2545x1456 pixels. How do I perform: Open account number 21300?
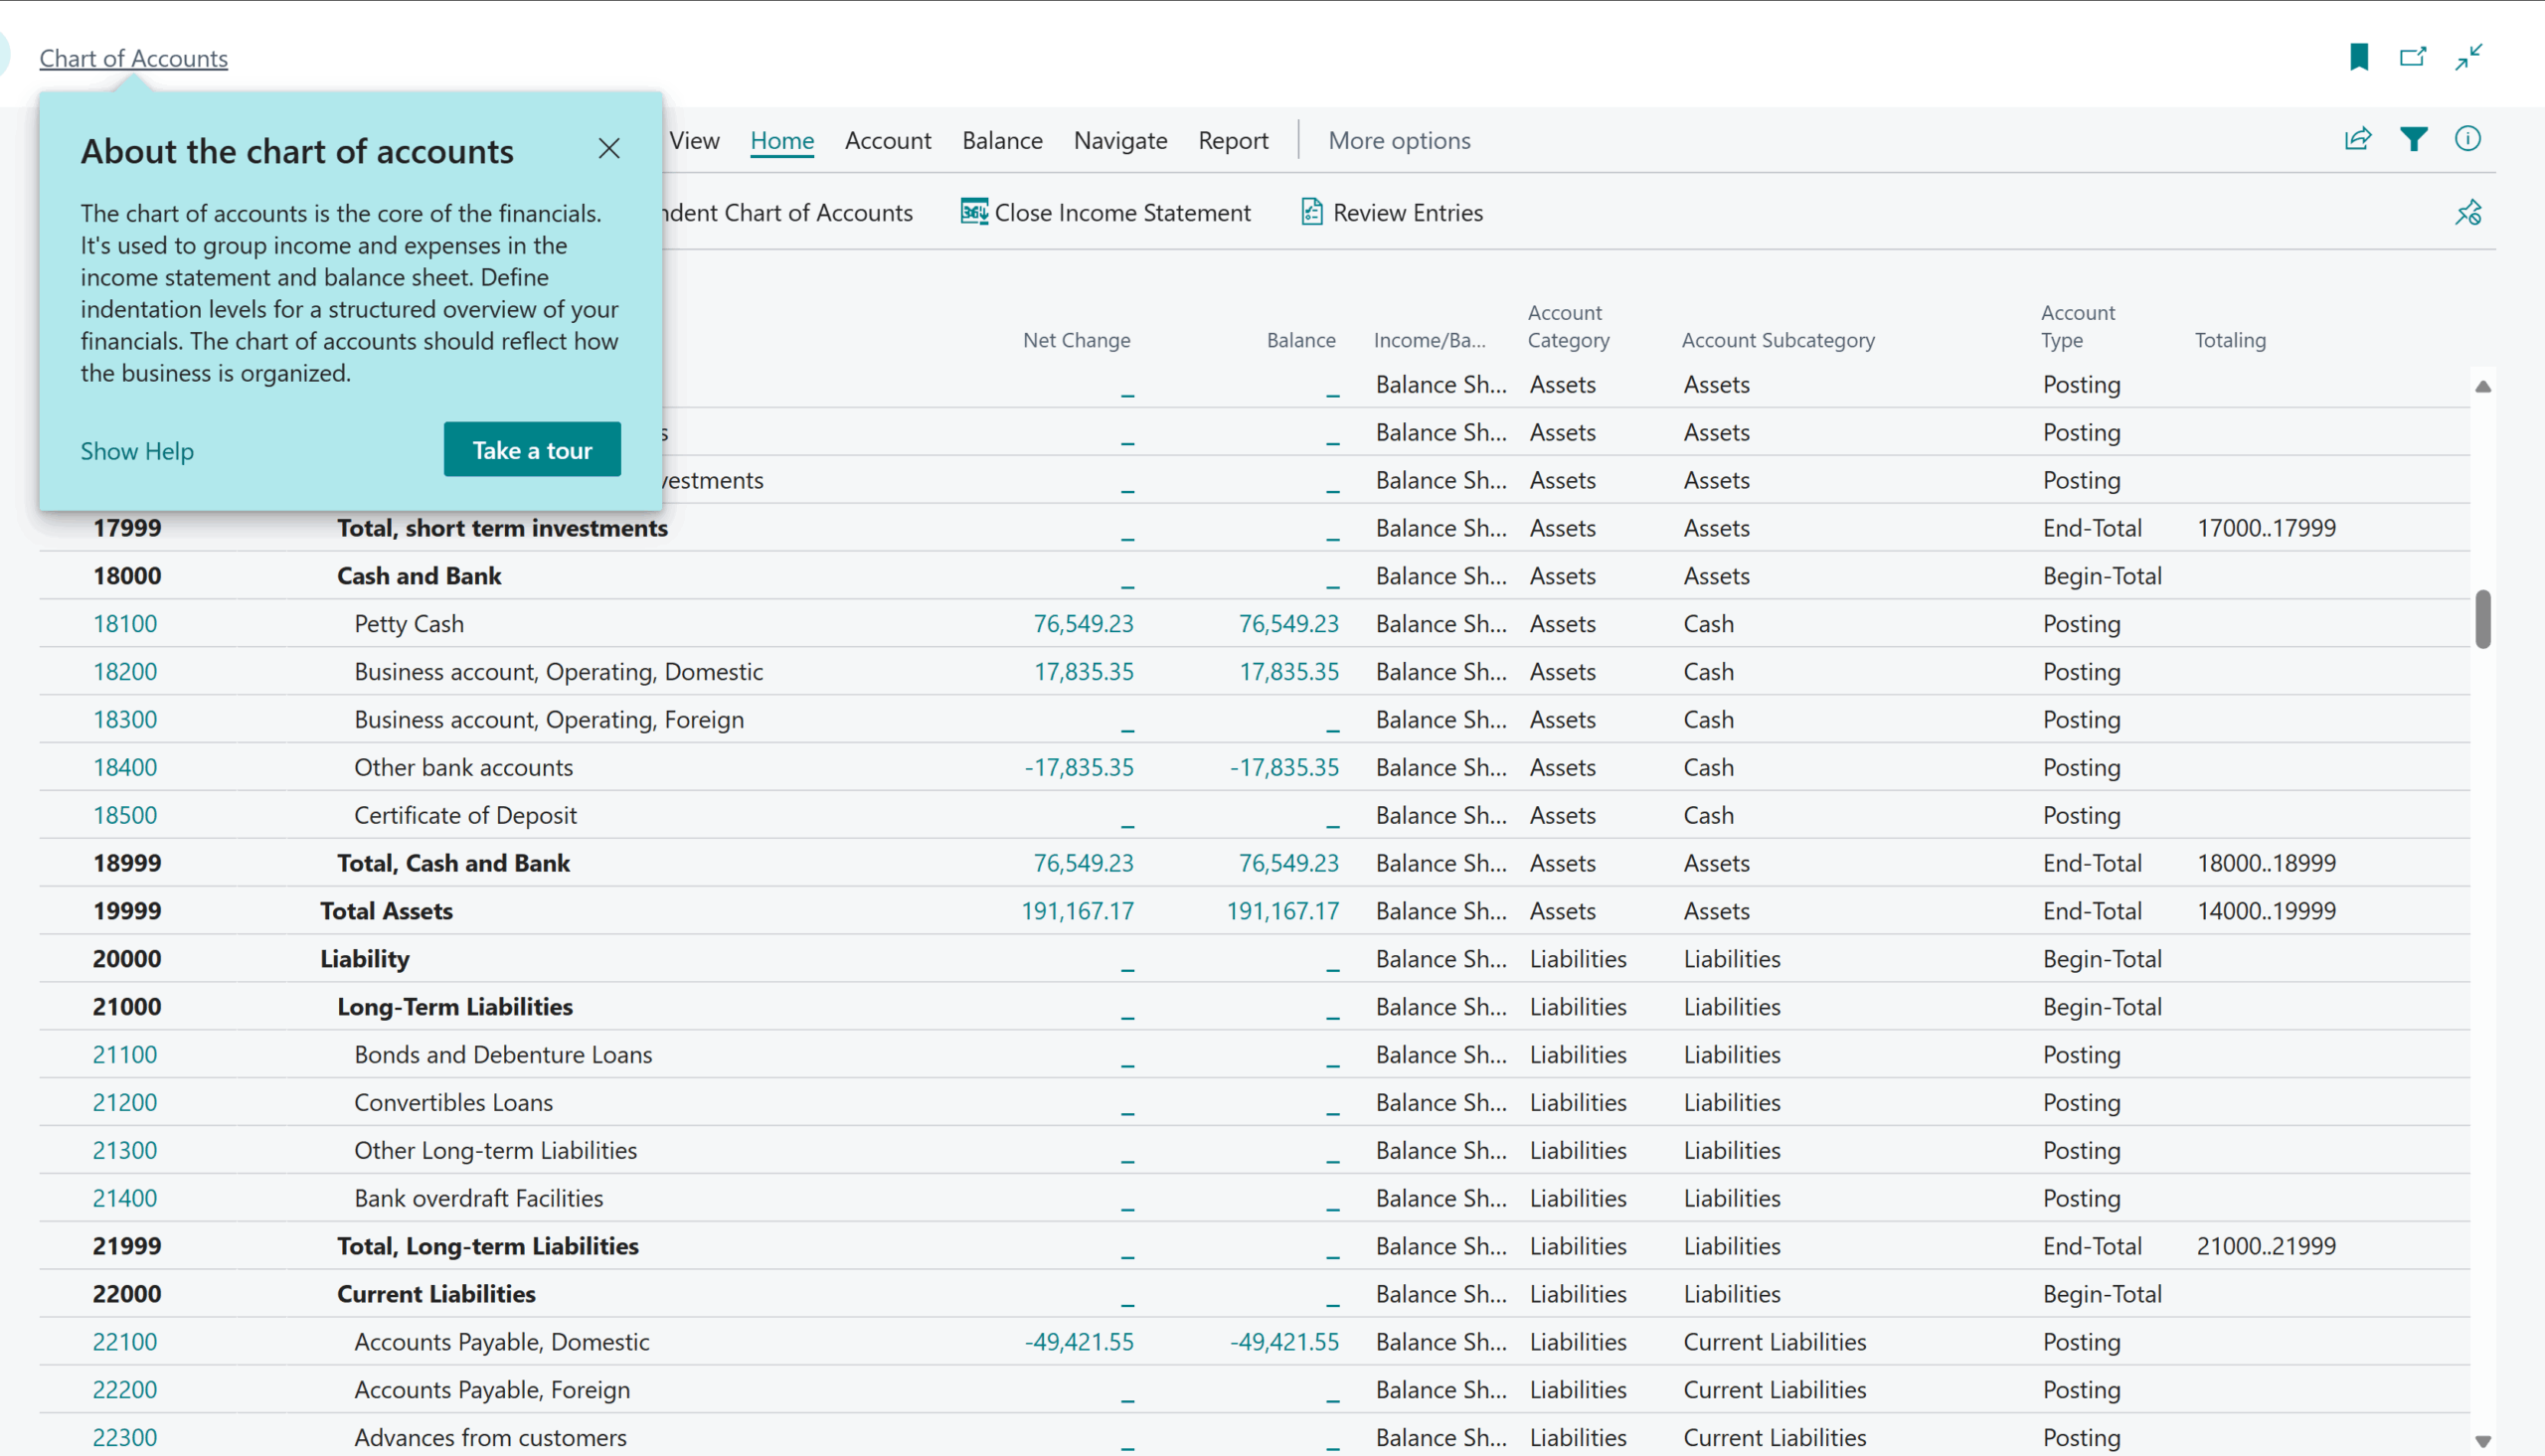(125, 1150)
